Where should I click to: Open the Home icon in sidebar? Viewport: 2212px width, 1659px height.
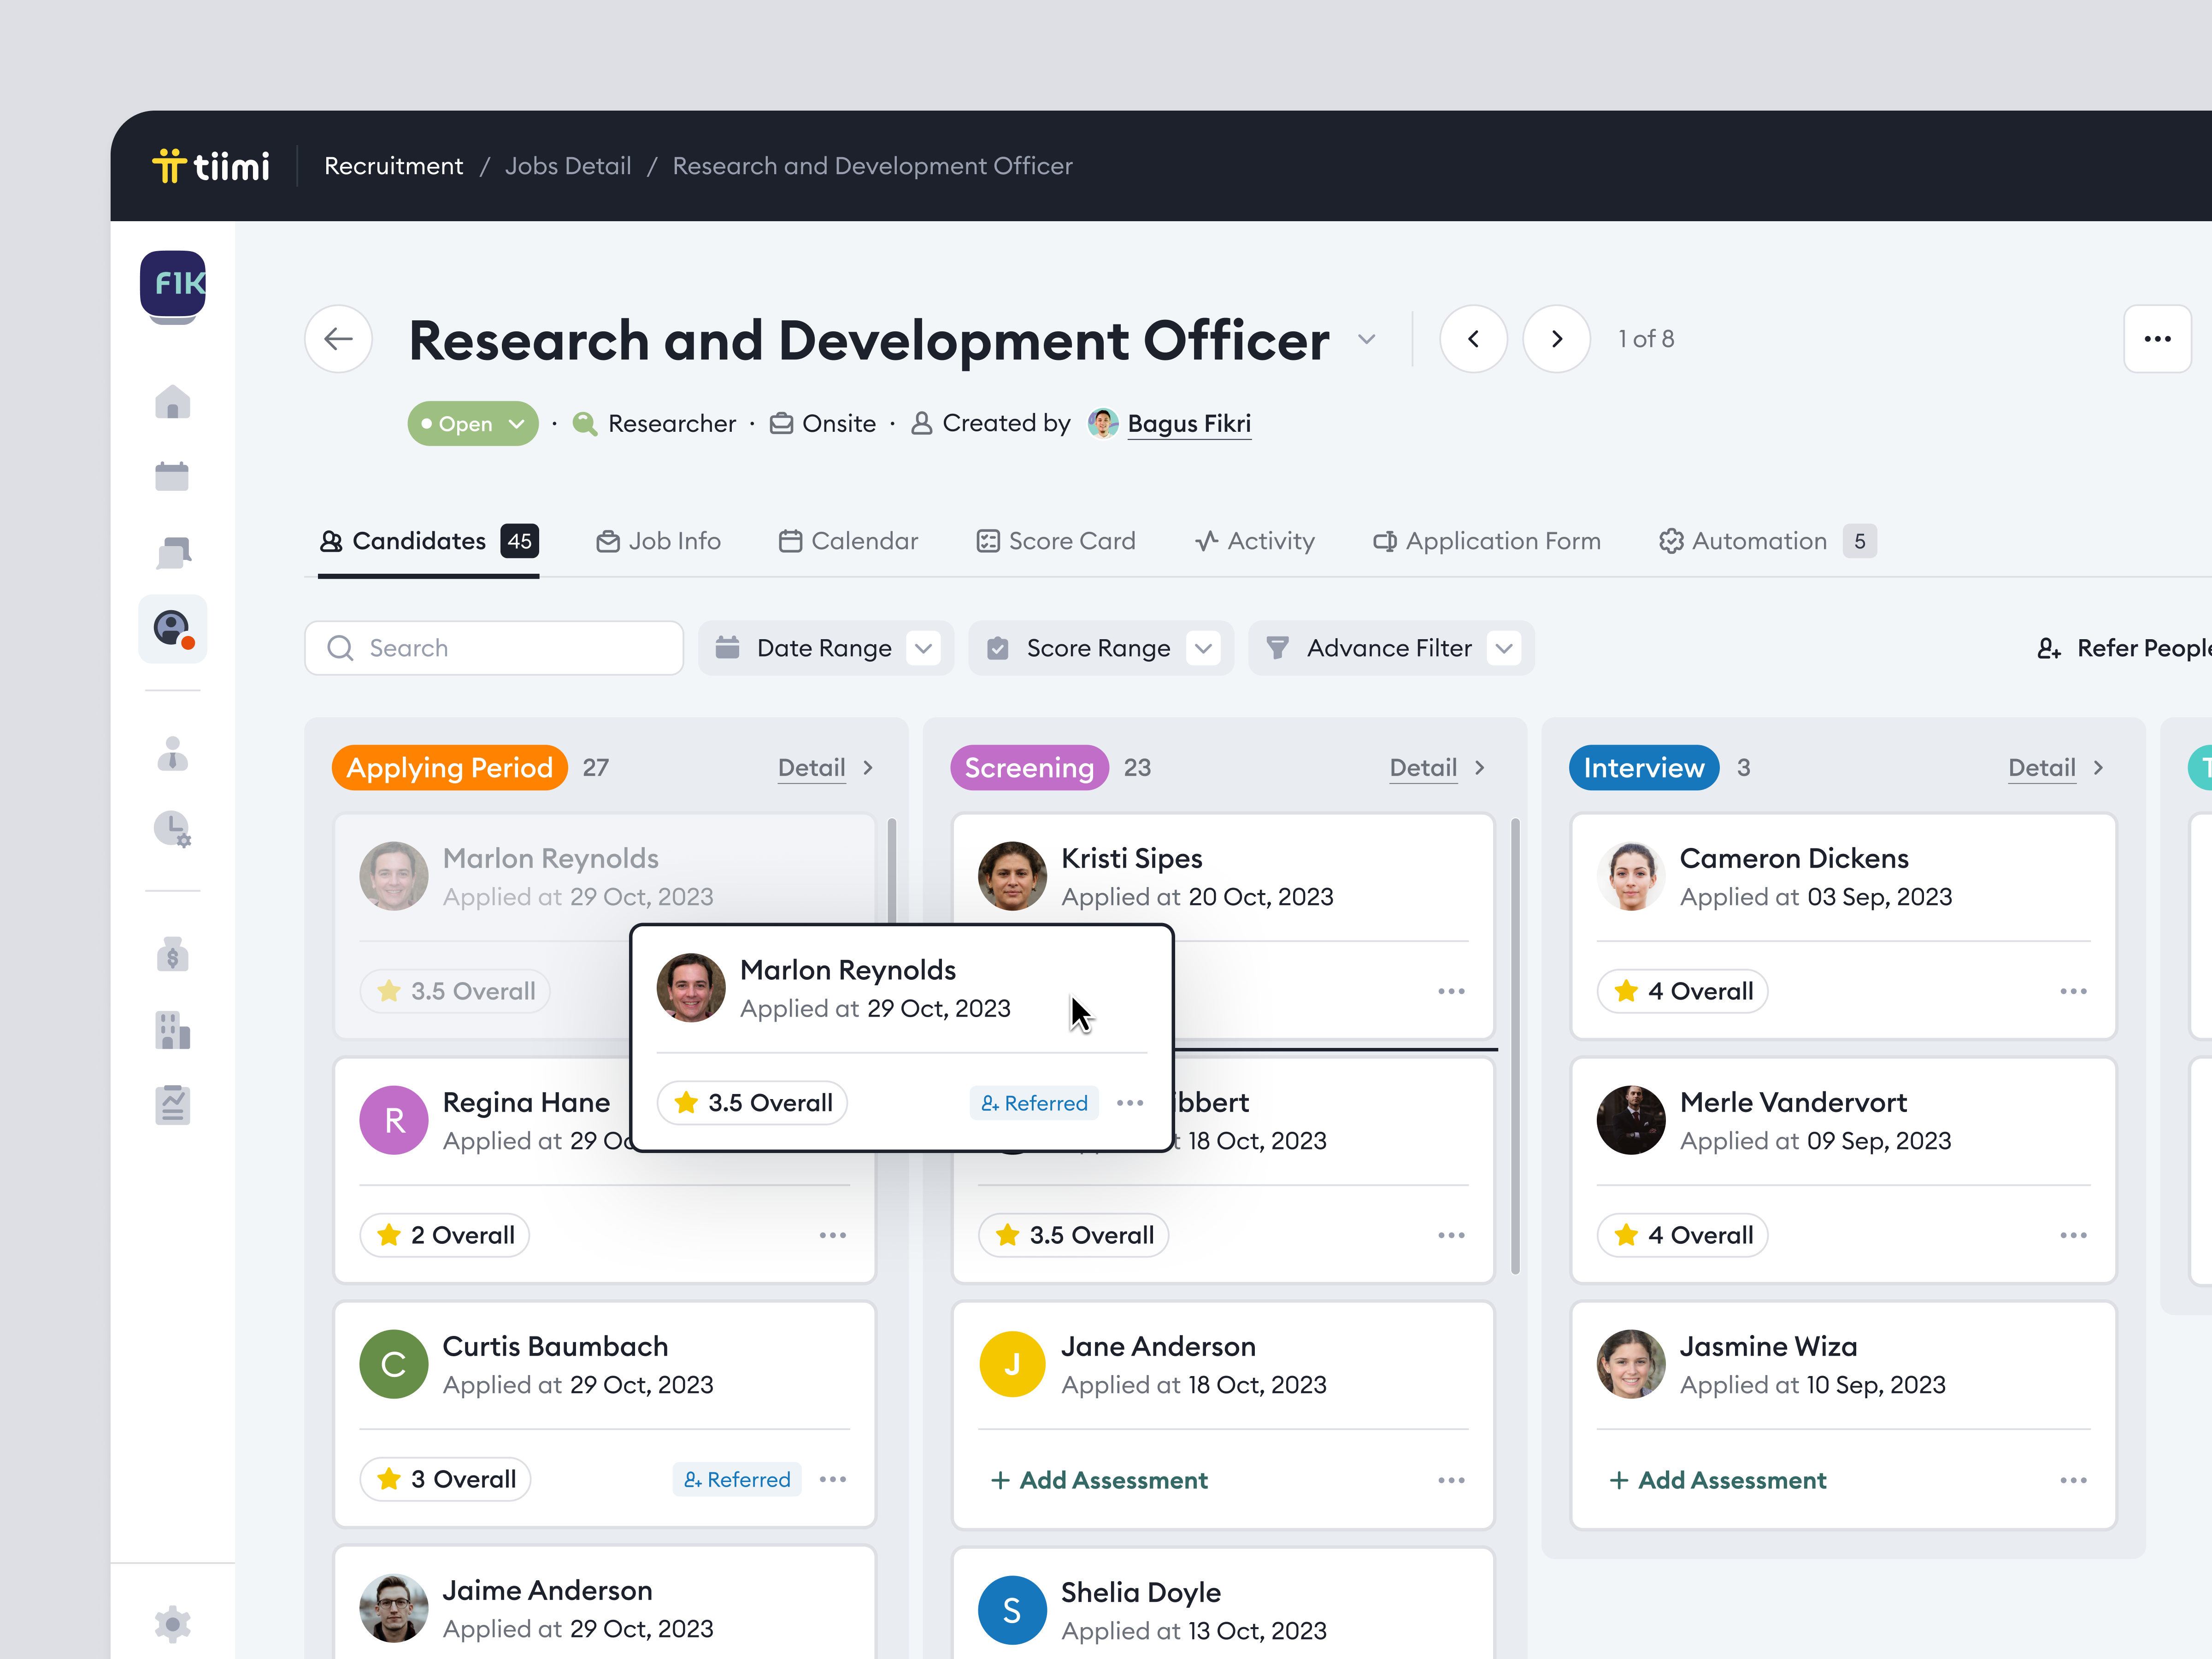pyautogui.click(x=172, y=401)
